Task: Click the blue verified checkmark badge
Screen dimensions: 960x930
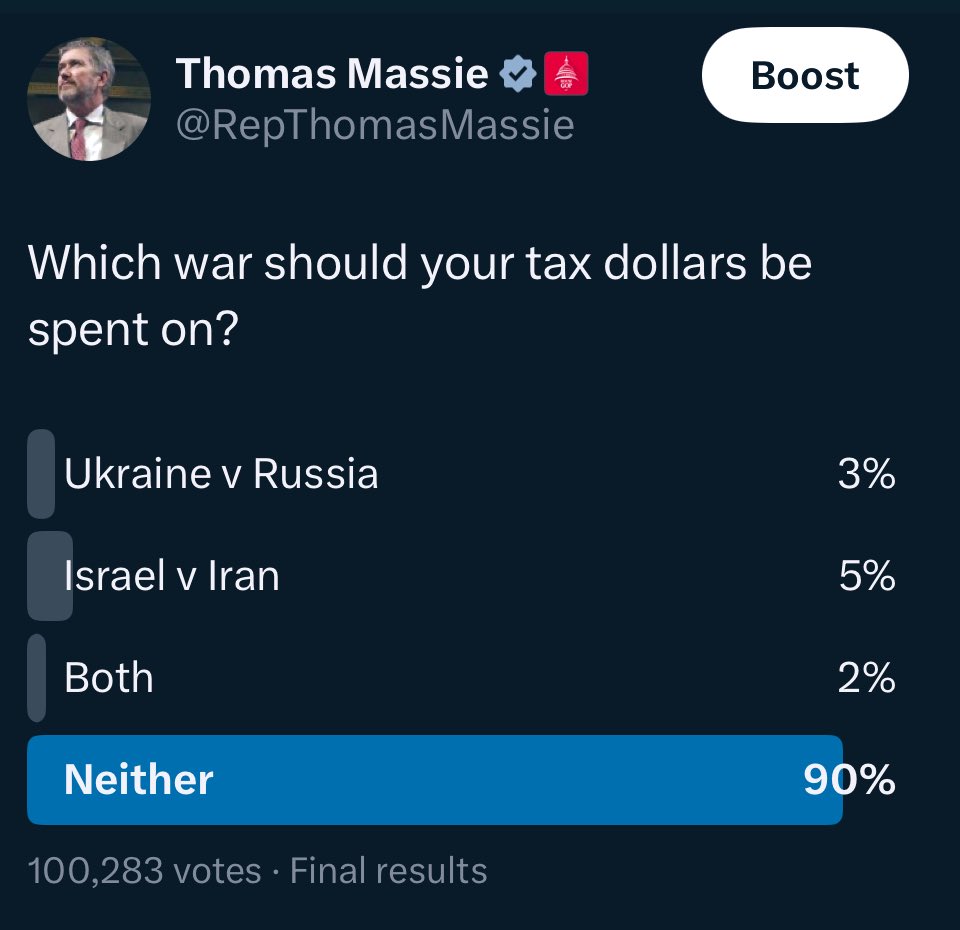Action: [x=518, y=75]
